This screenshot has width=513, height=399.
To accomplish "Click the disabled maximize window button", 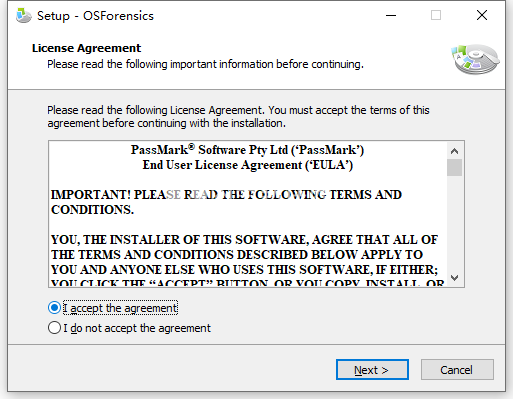I will 436,15.
